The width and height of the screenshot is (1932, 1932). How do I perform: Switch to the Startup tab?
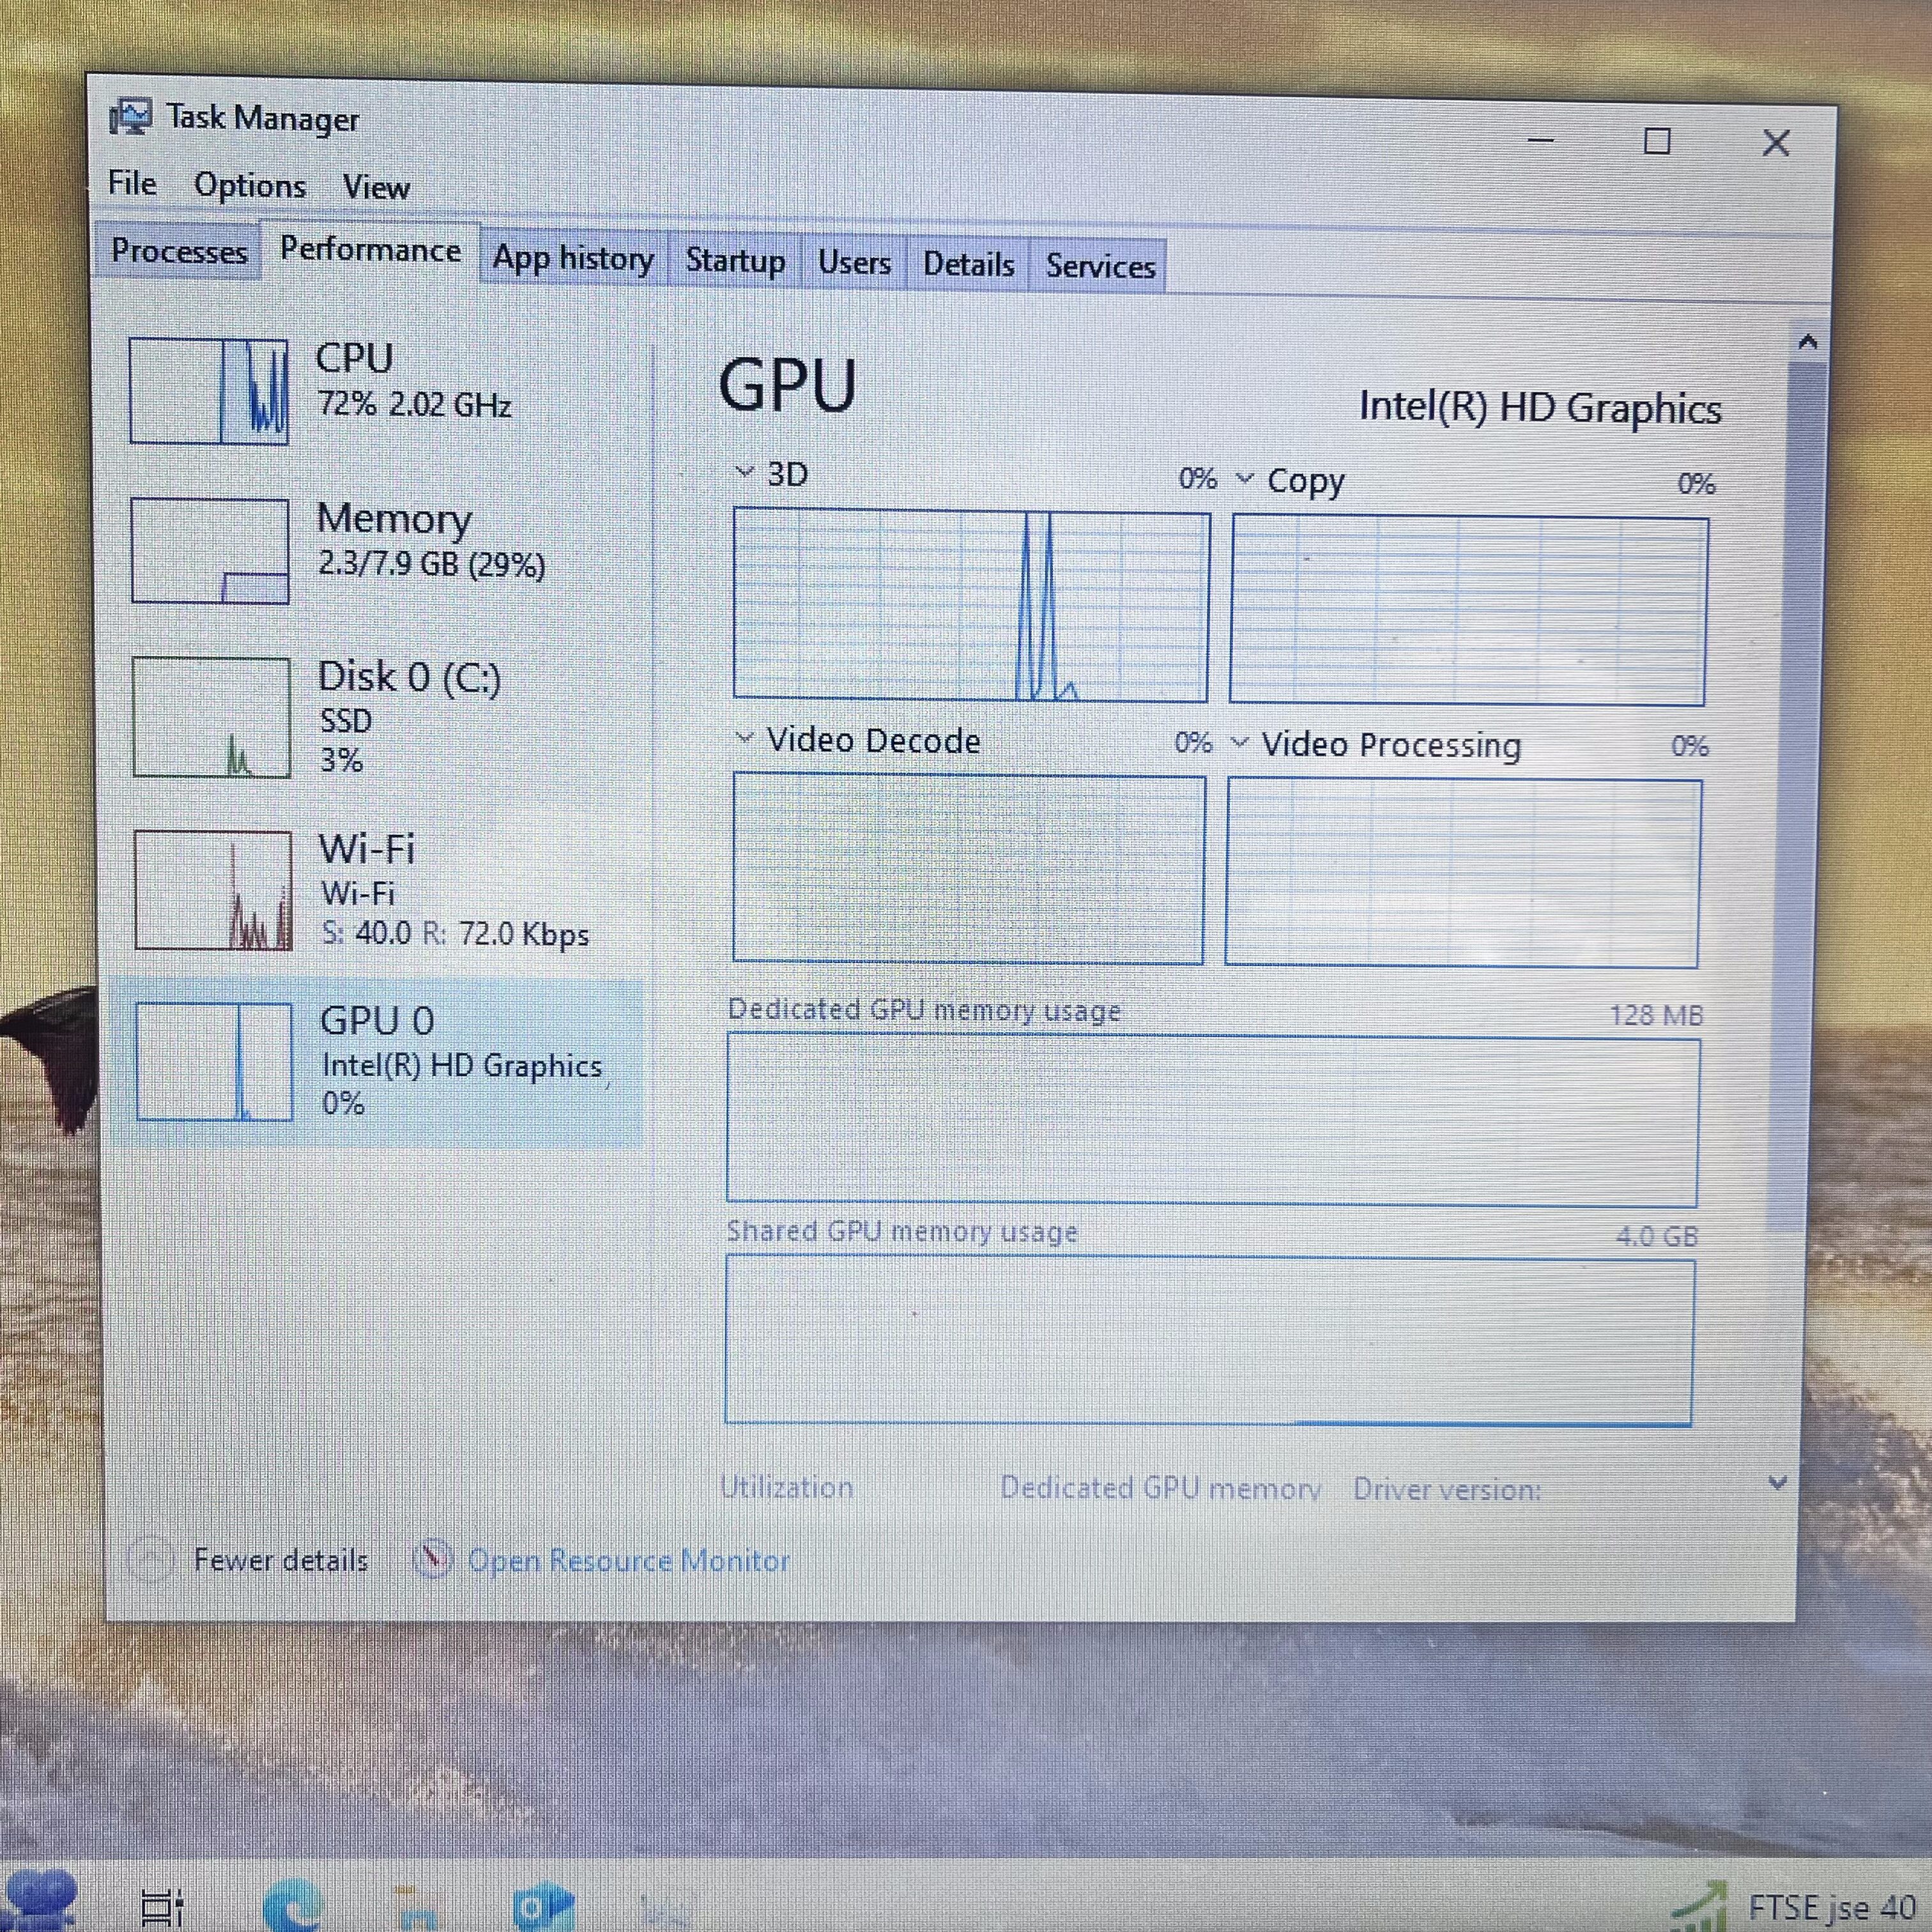click(x=735, y=261)
